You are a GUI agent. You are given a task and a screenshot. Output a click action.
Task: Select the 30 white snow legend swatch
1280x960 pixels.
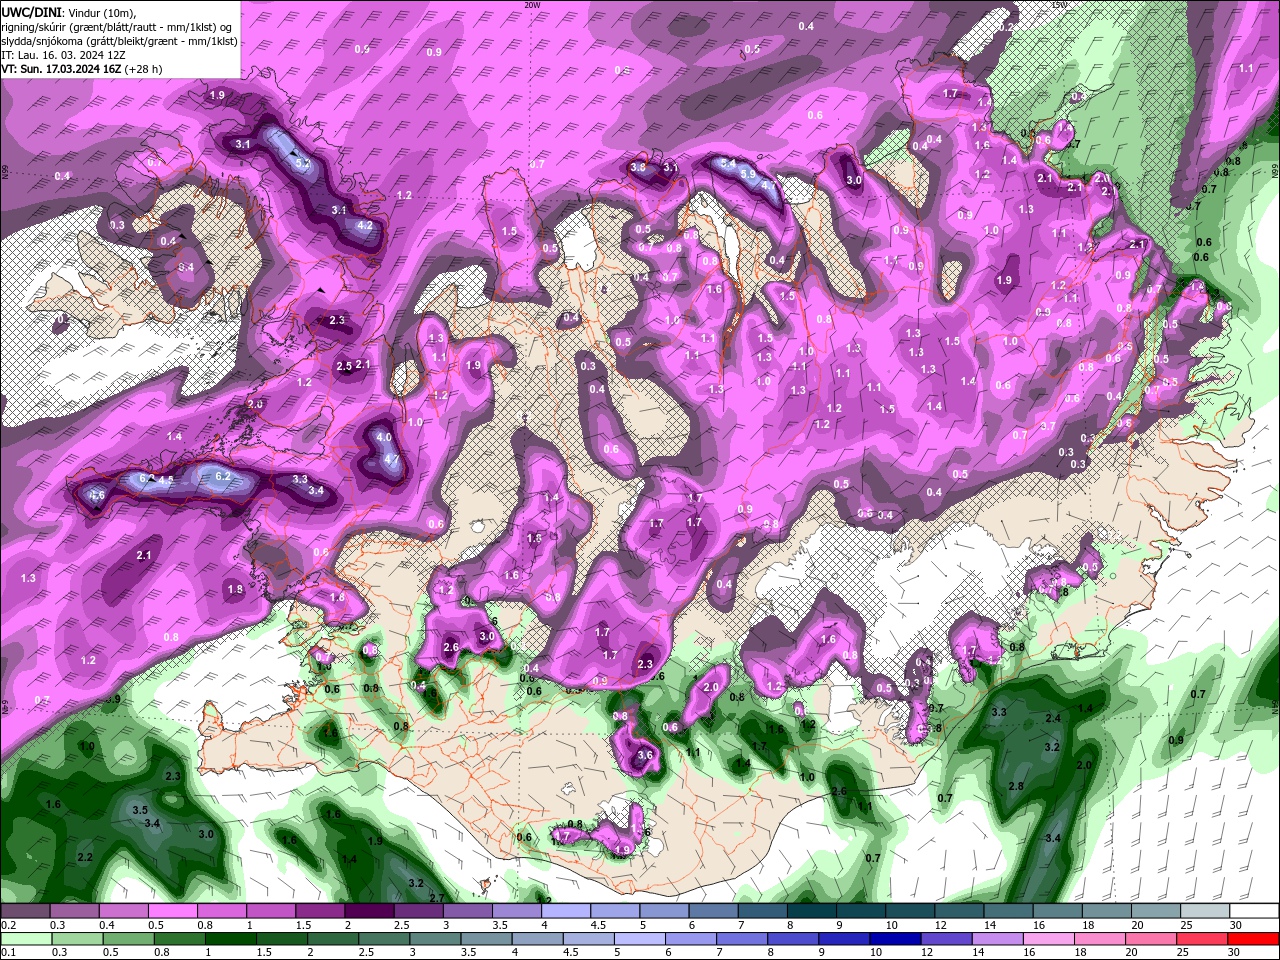[1254, 911]
